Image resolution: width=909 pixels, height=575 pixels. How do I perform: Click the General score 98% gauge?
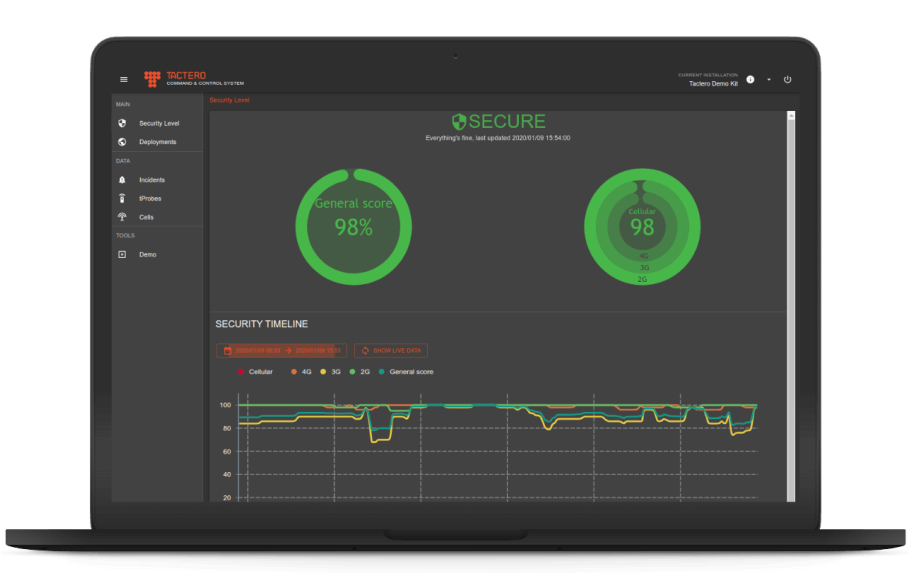[x=354, y=227]
